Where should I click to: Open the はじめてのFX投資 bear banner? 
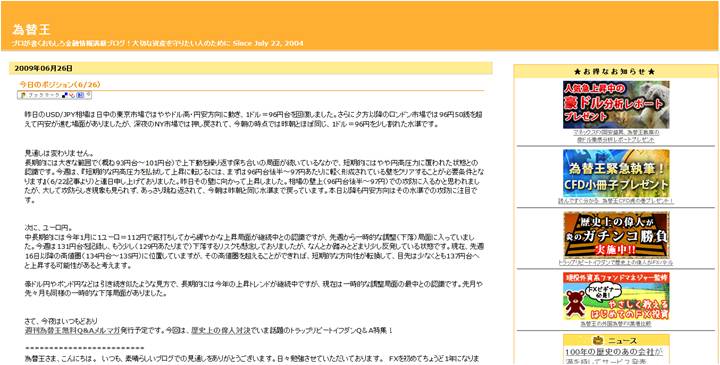[x=616, y=296]
